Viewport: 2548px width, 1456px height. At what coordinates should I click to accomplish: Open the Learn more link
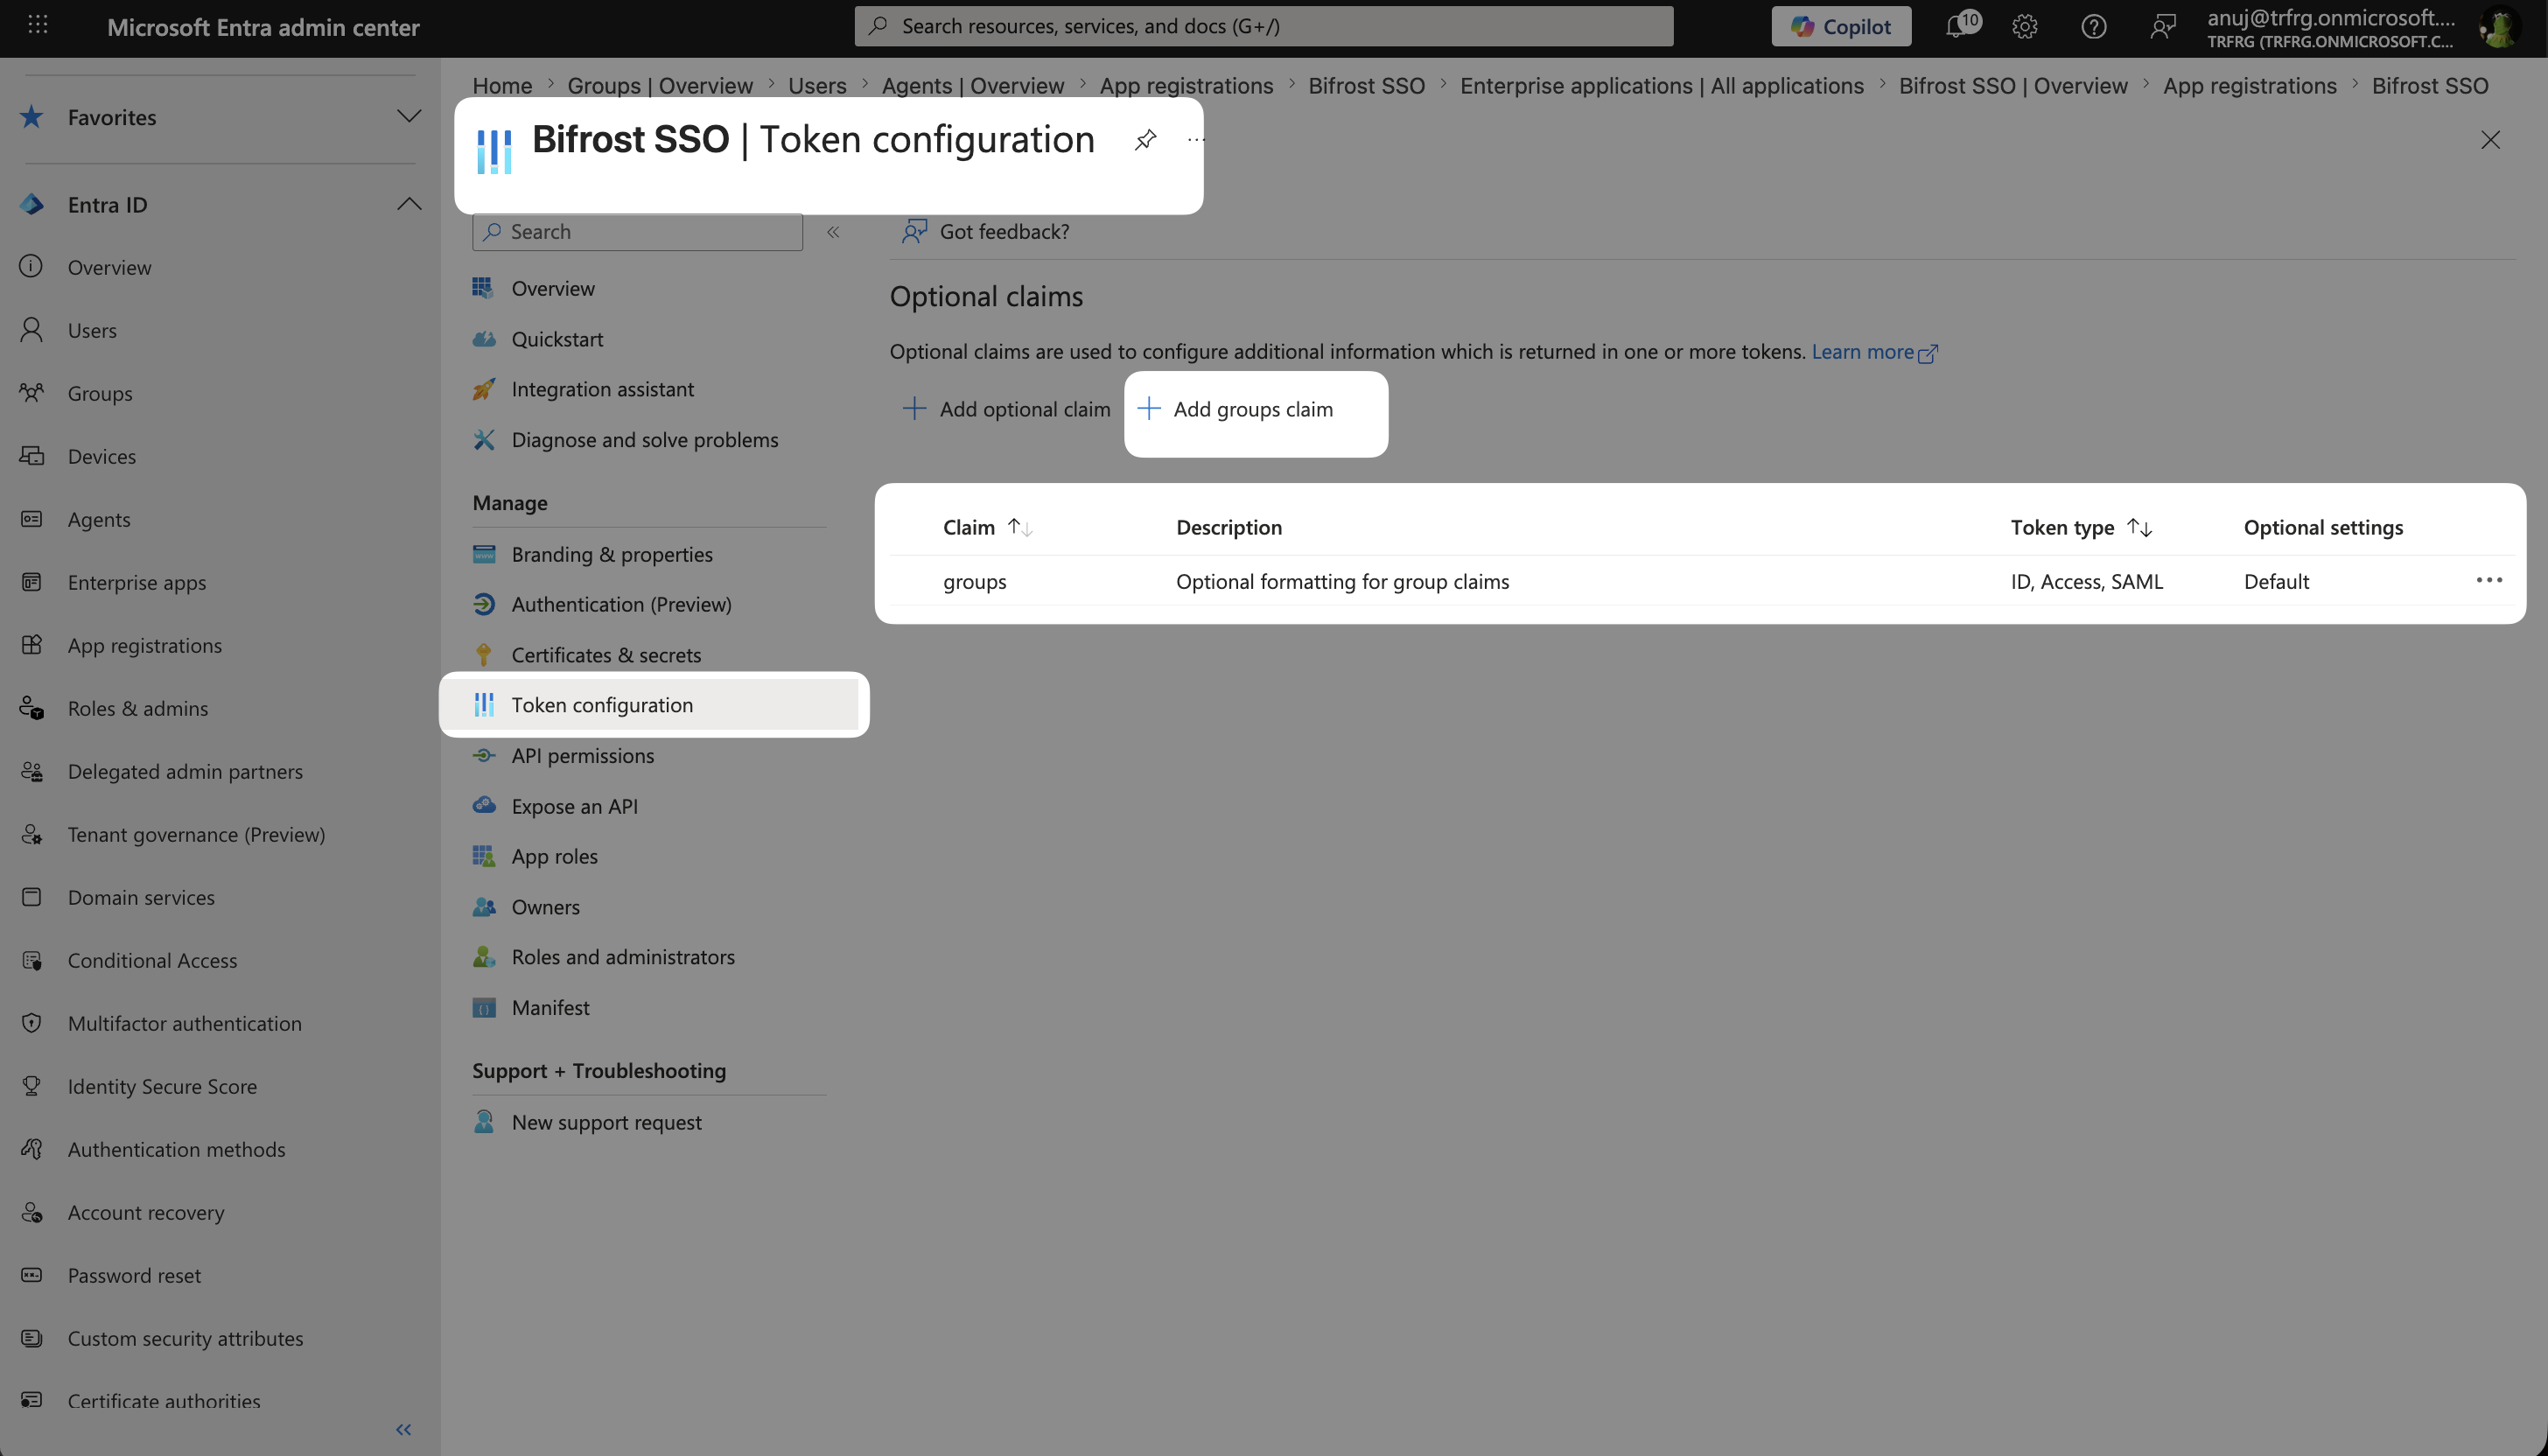[1875, 352]
